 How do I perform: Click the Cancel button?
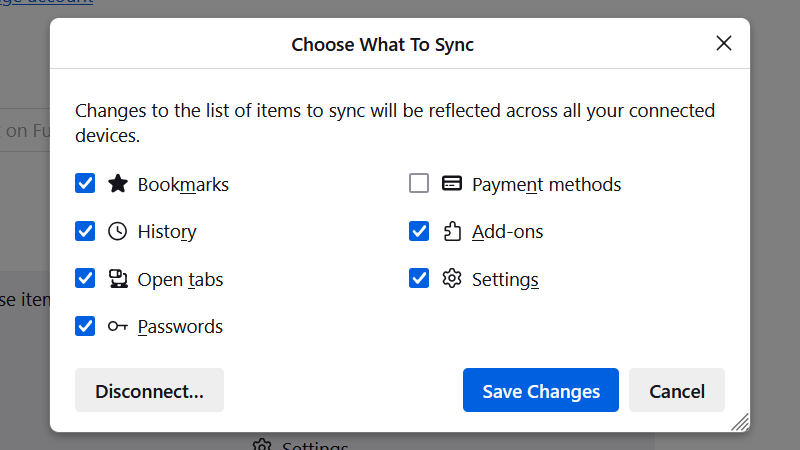point(677,391)
